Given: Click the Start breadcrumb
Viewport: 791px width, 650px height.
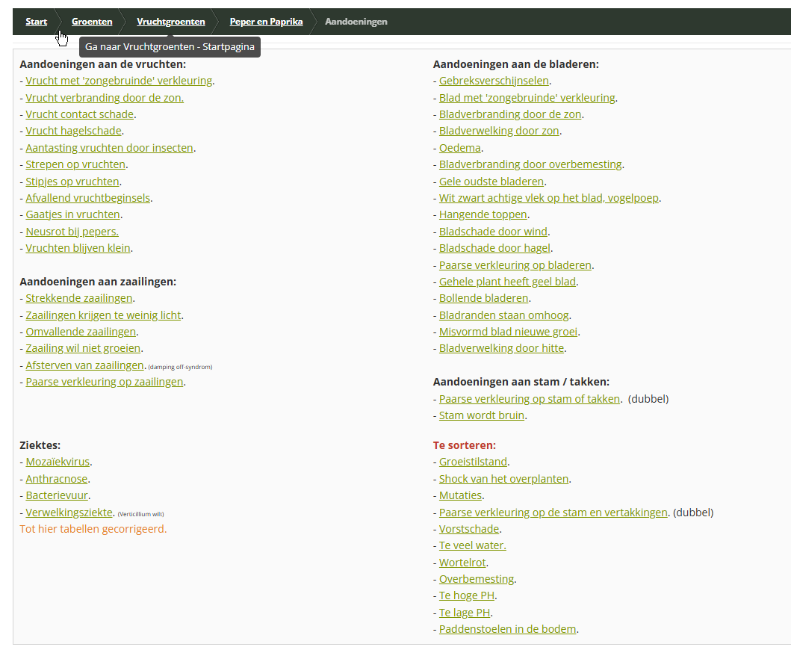Looking at the screenshot, I should click(36, 21).
